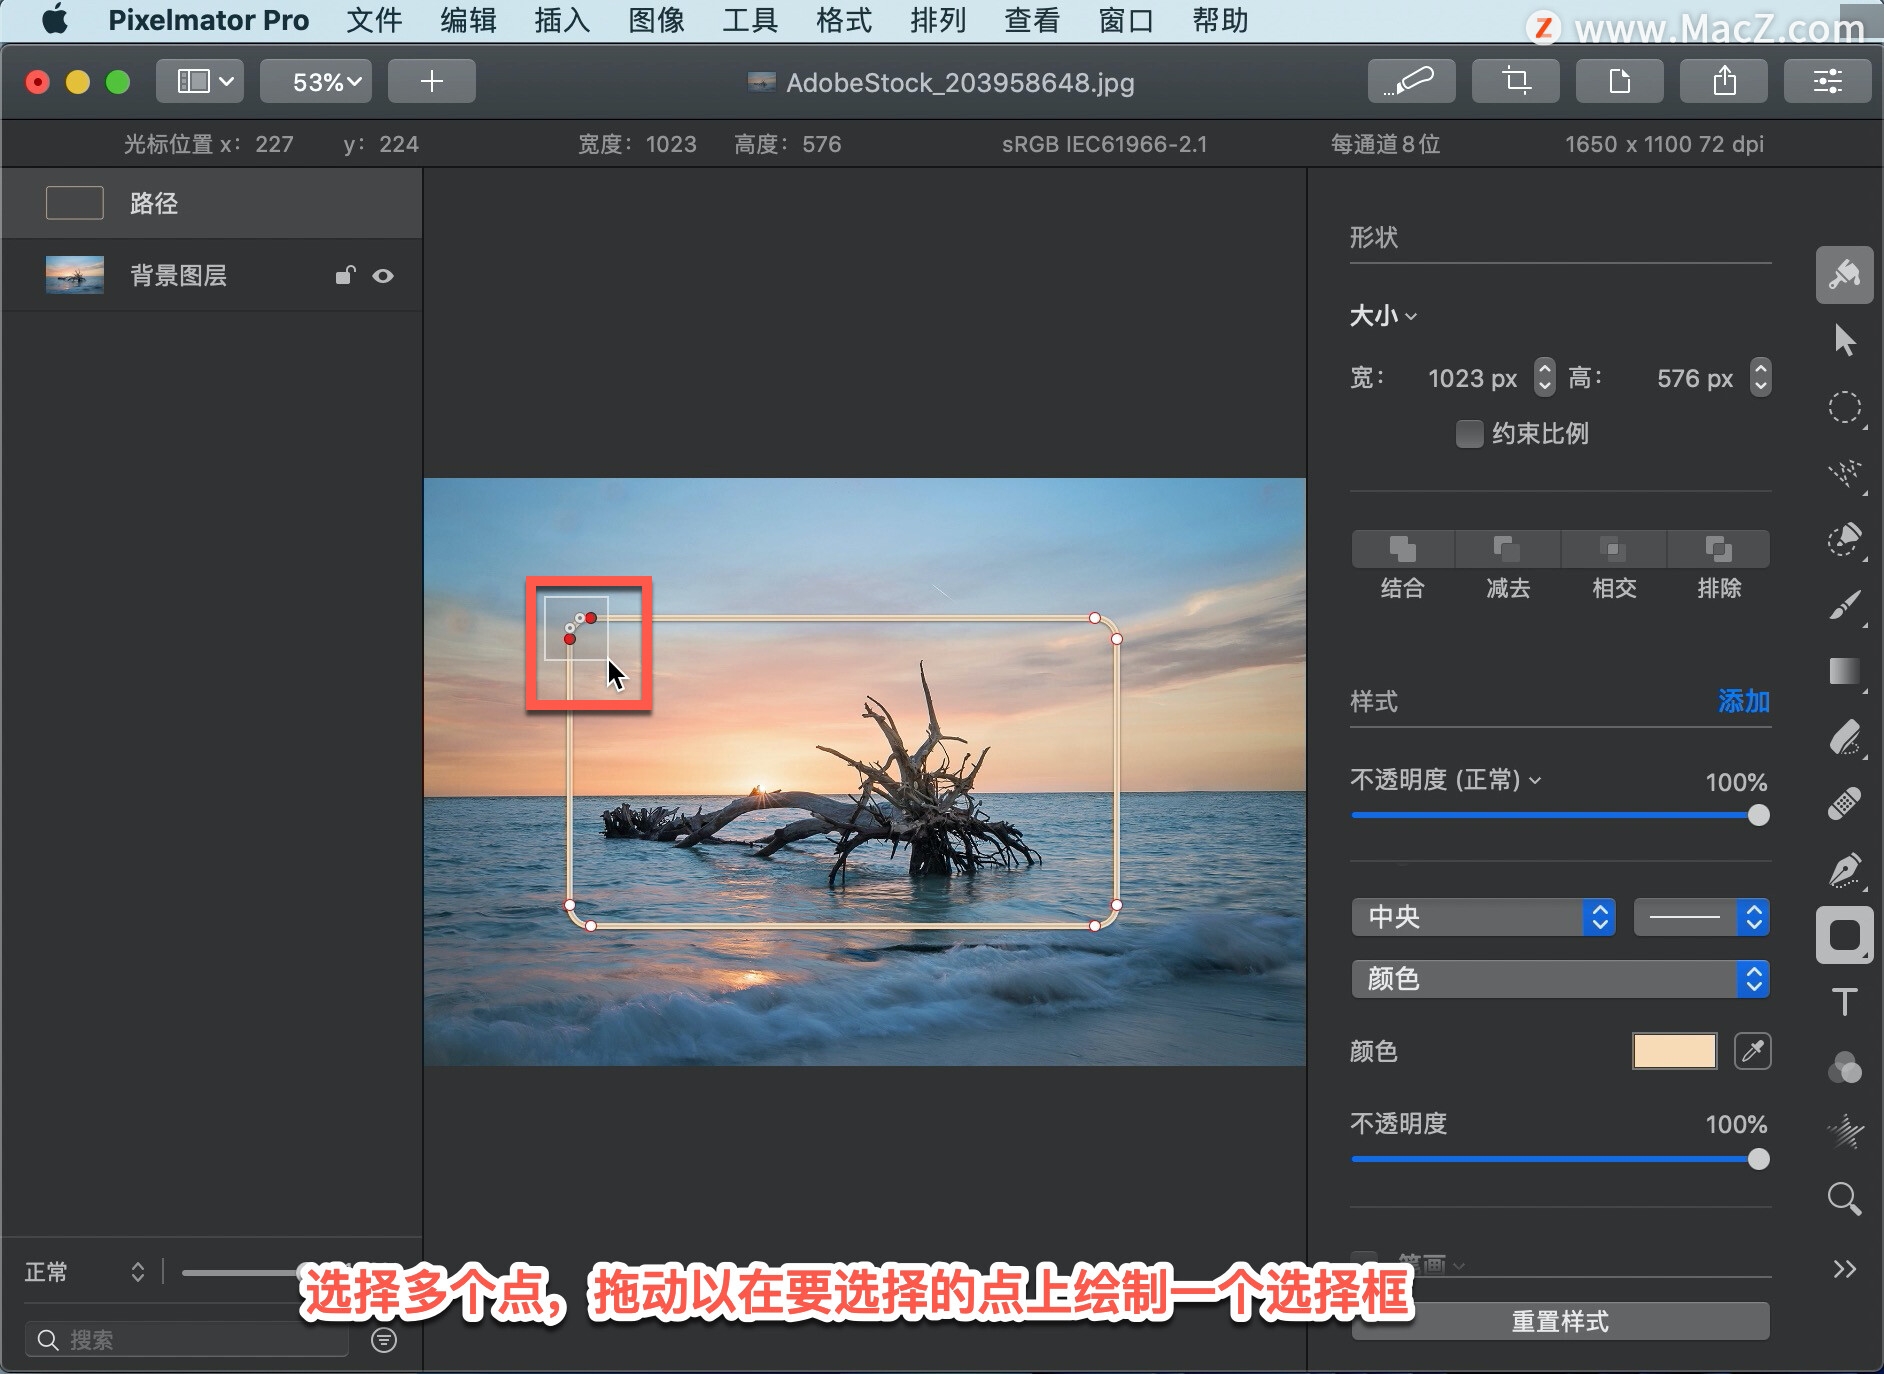Select the Gradient tool
1884x1374 pixels.
(x=1844, y=671)
